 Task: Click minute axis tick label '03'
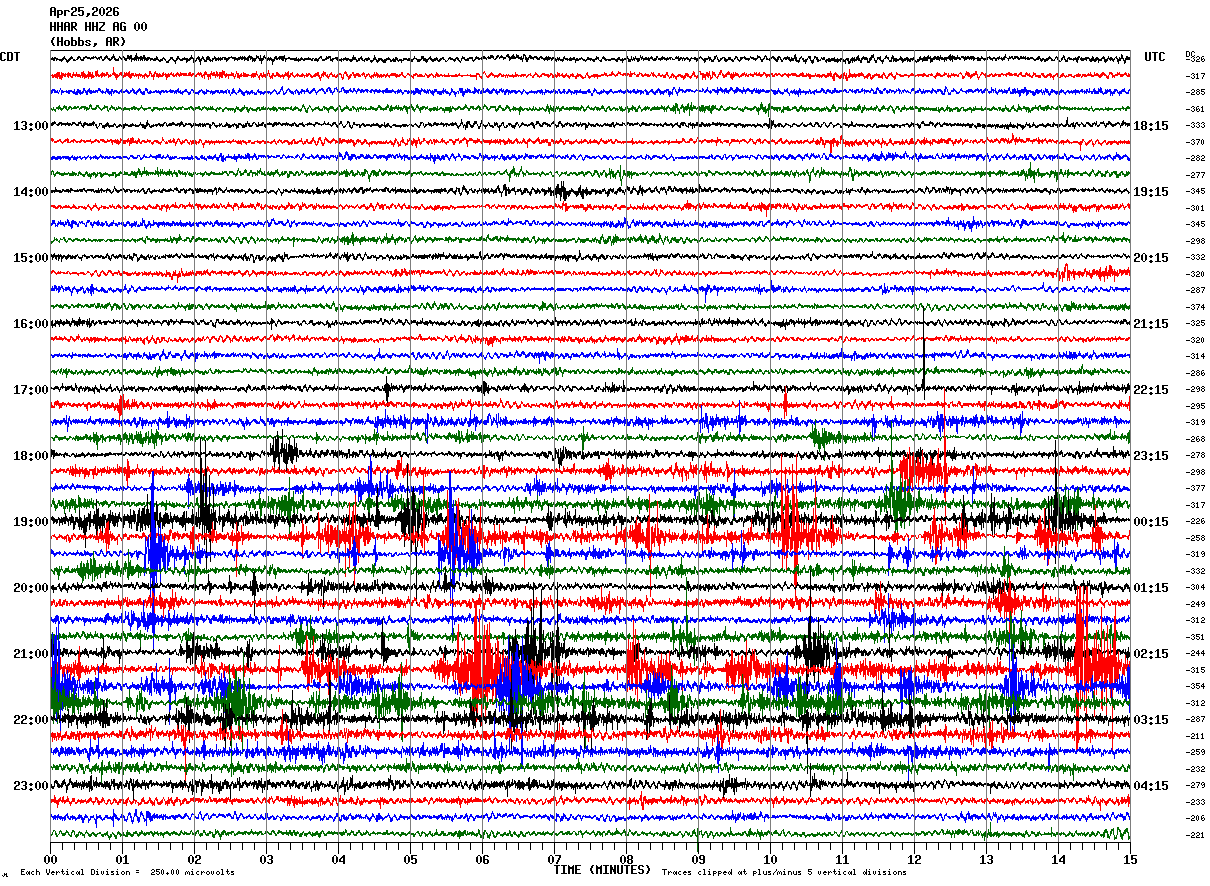pos(266,860)
